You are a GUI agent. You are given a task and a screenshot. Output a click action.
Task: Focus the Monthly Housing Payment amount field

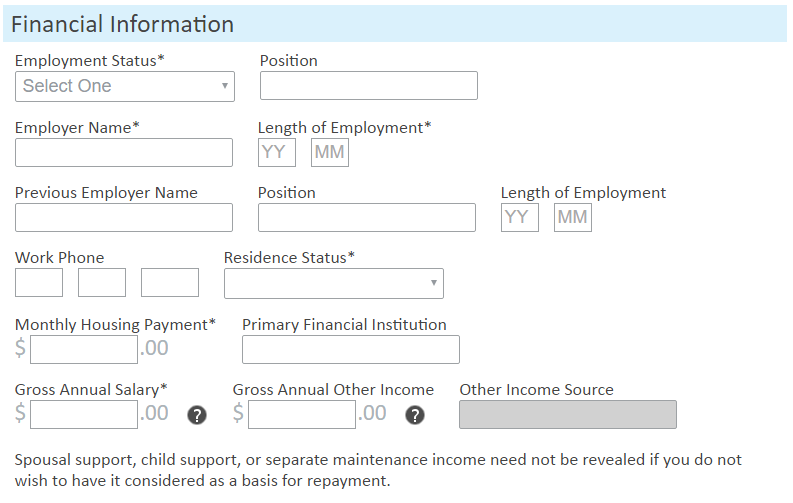pyautogui.click(x=84, y=349)
